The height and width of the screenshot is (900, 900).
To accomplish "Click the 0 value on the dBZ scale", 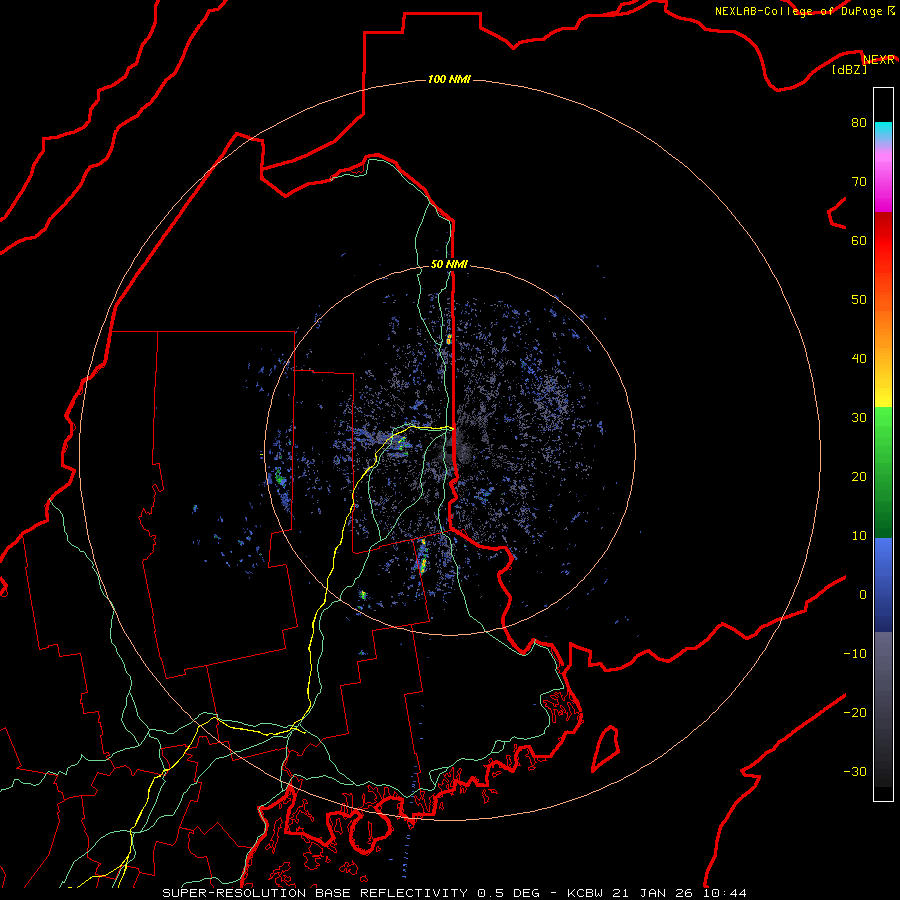I will [x=863, y=595].
